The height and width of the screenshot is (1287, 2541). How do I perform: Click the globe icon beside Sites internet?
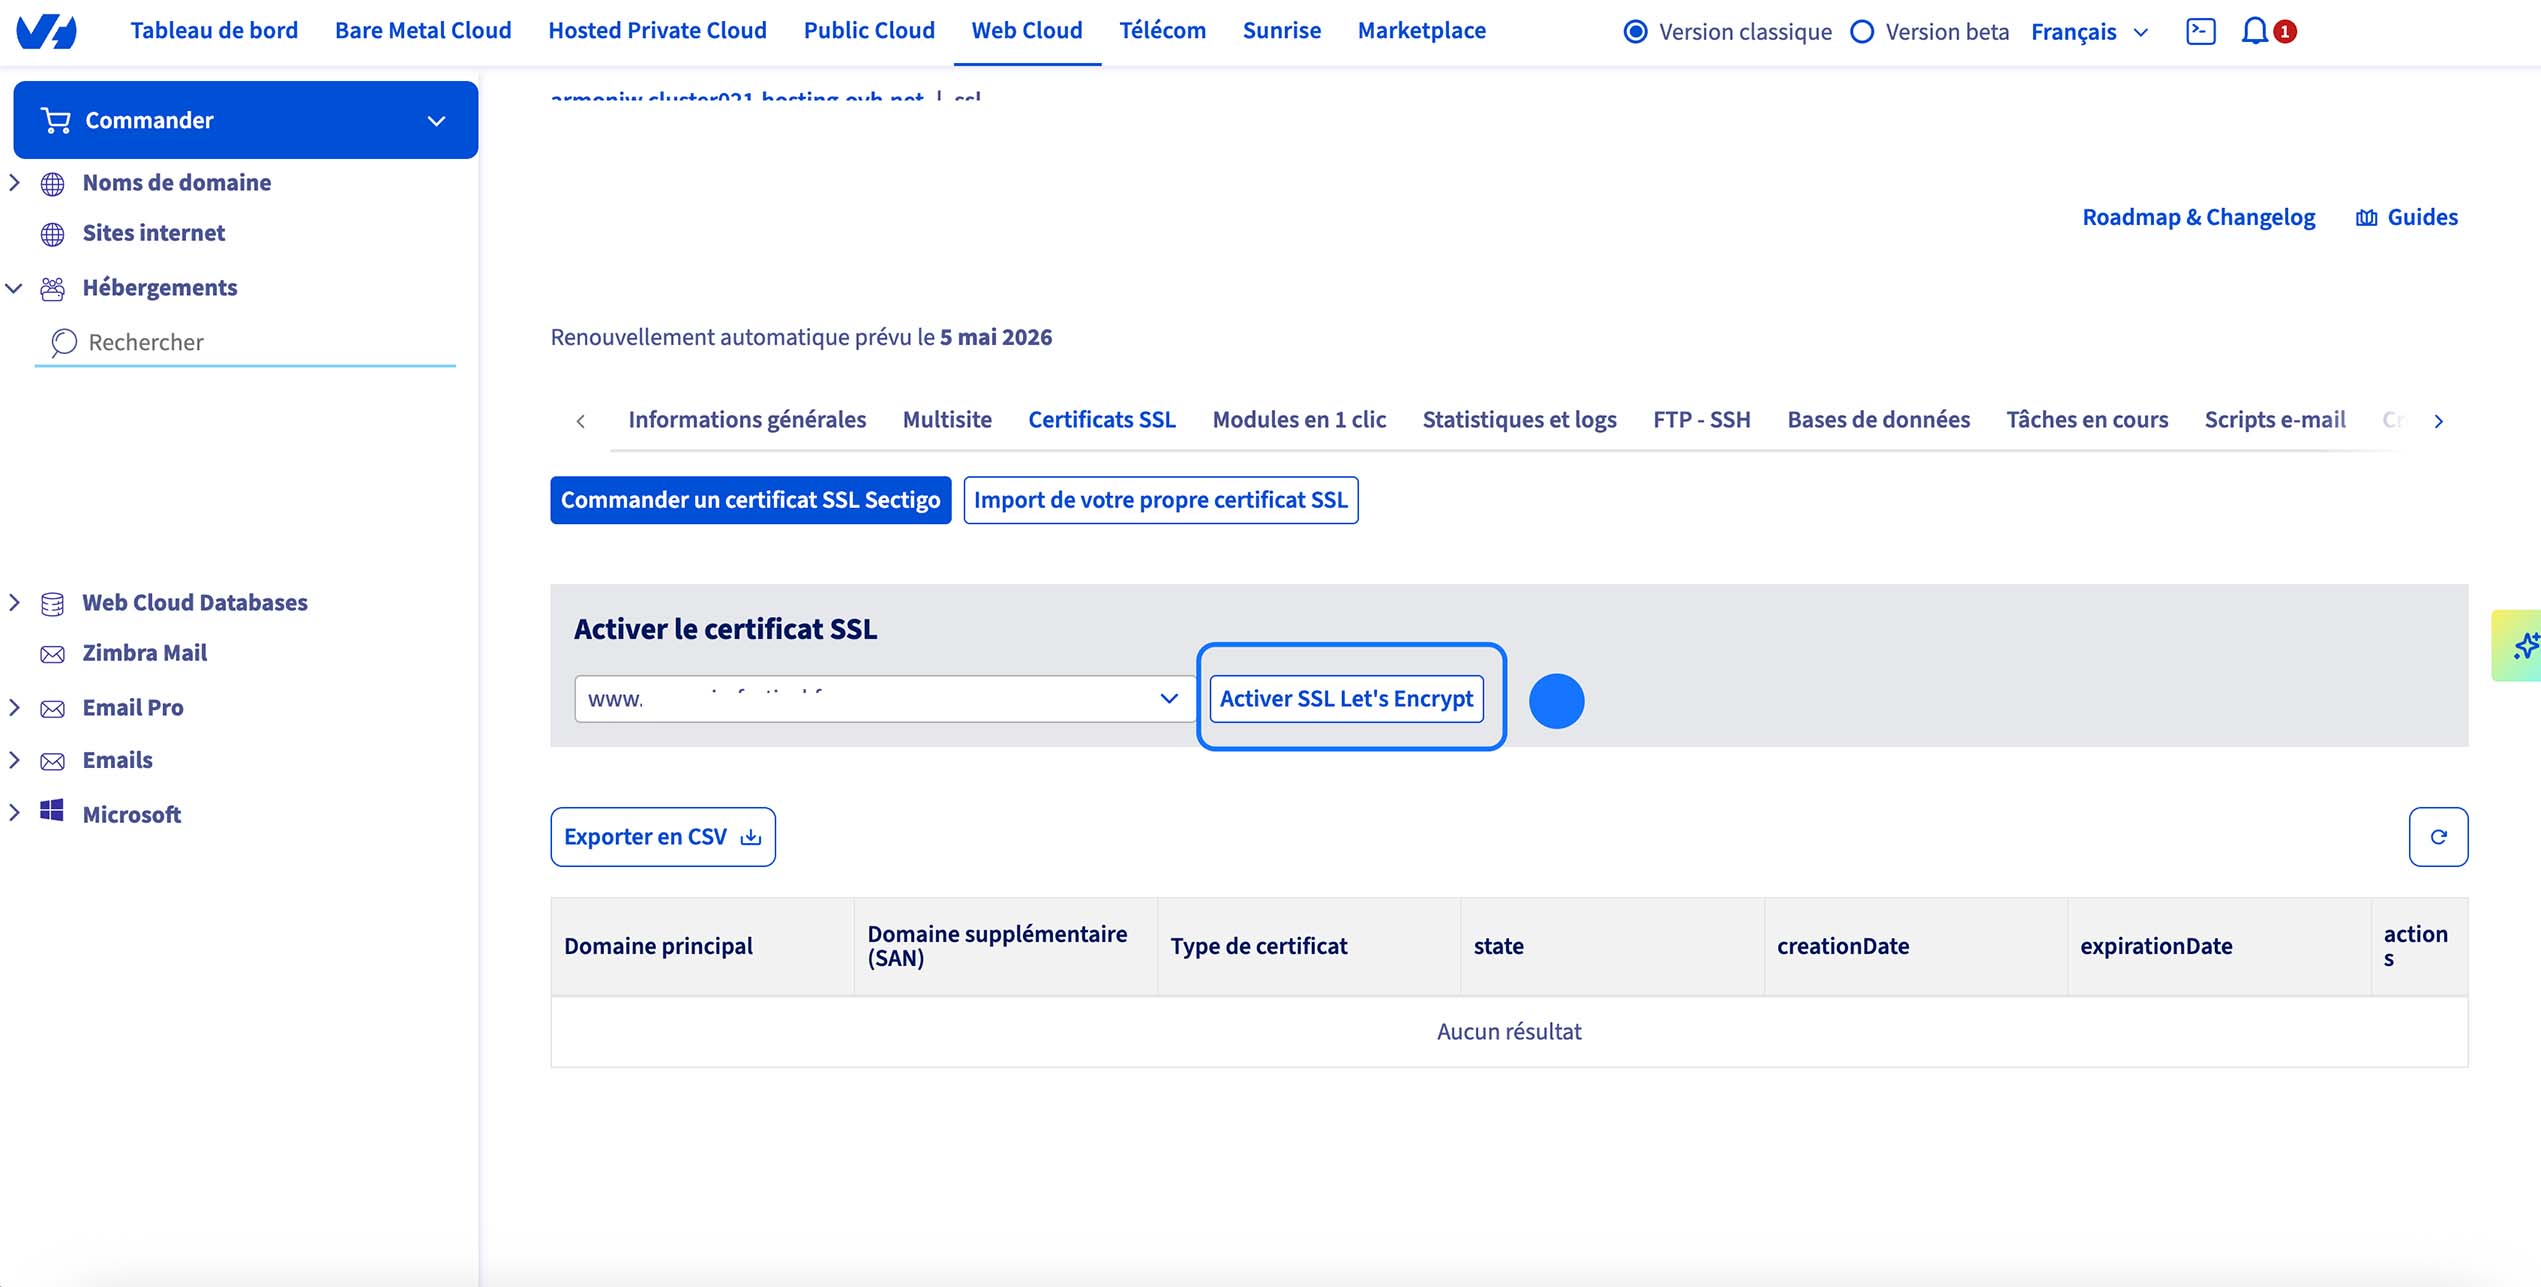pyautogui.click(x=52, y=233)
